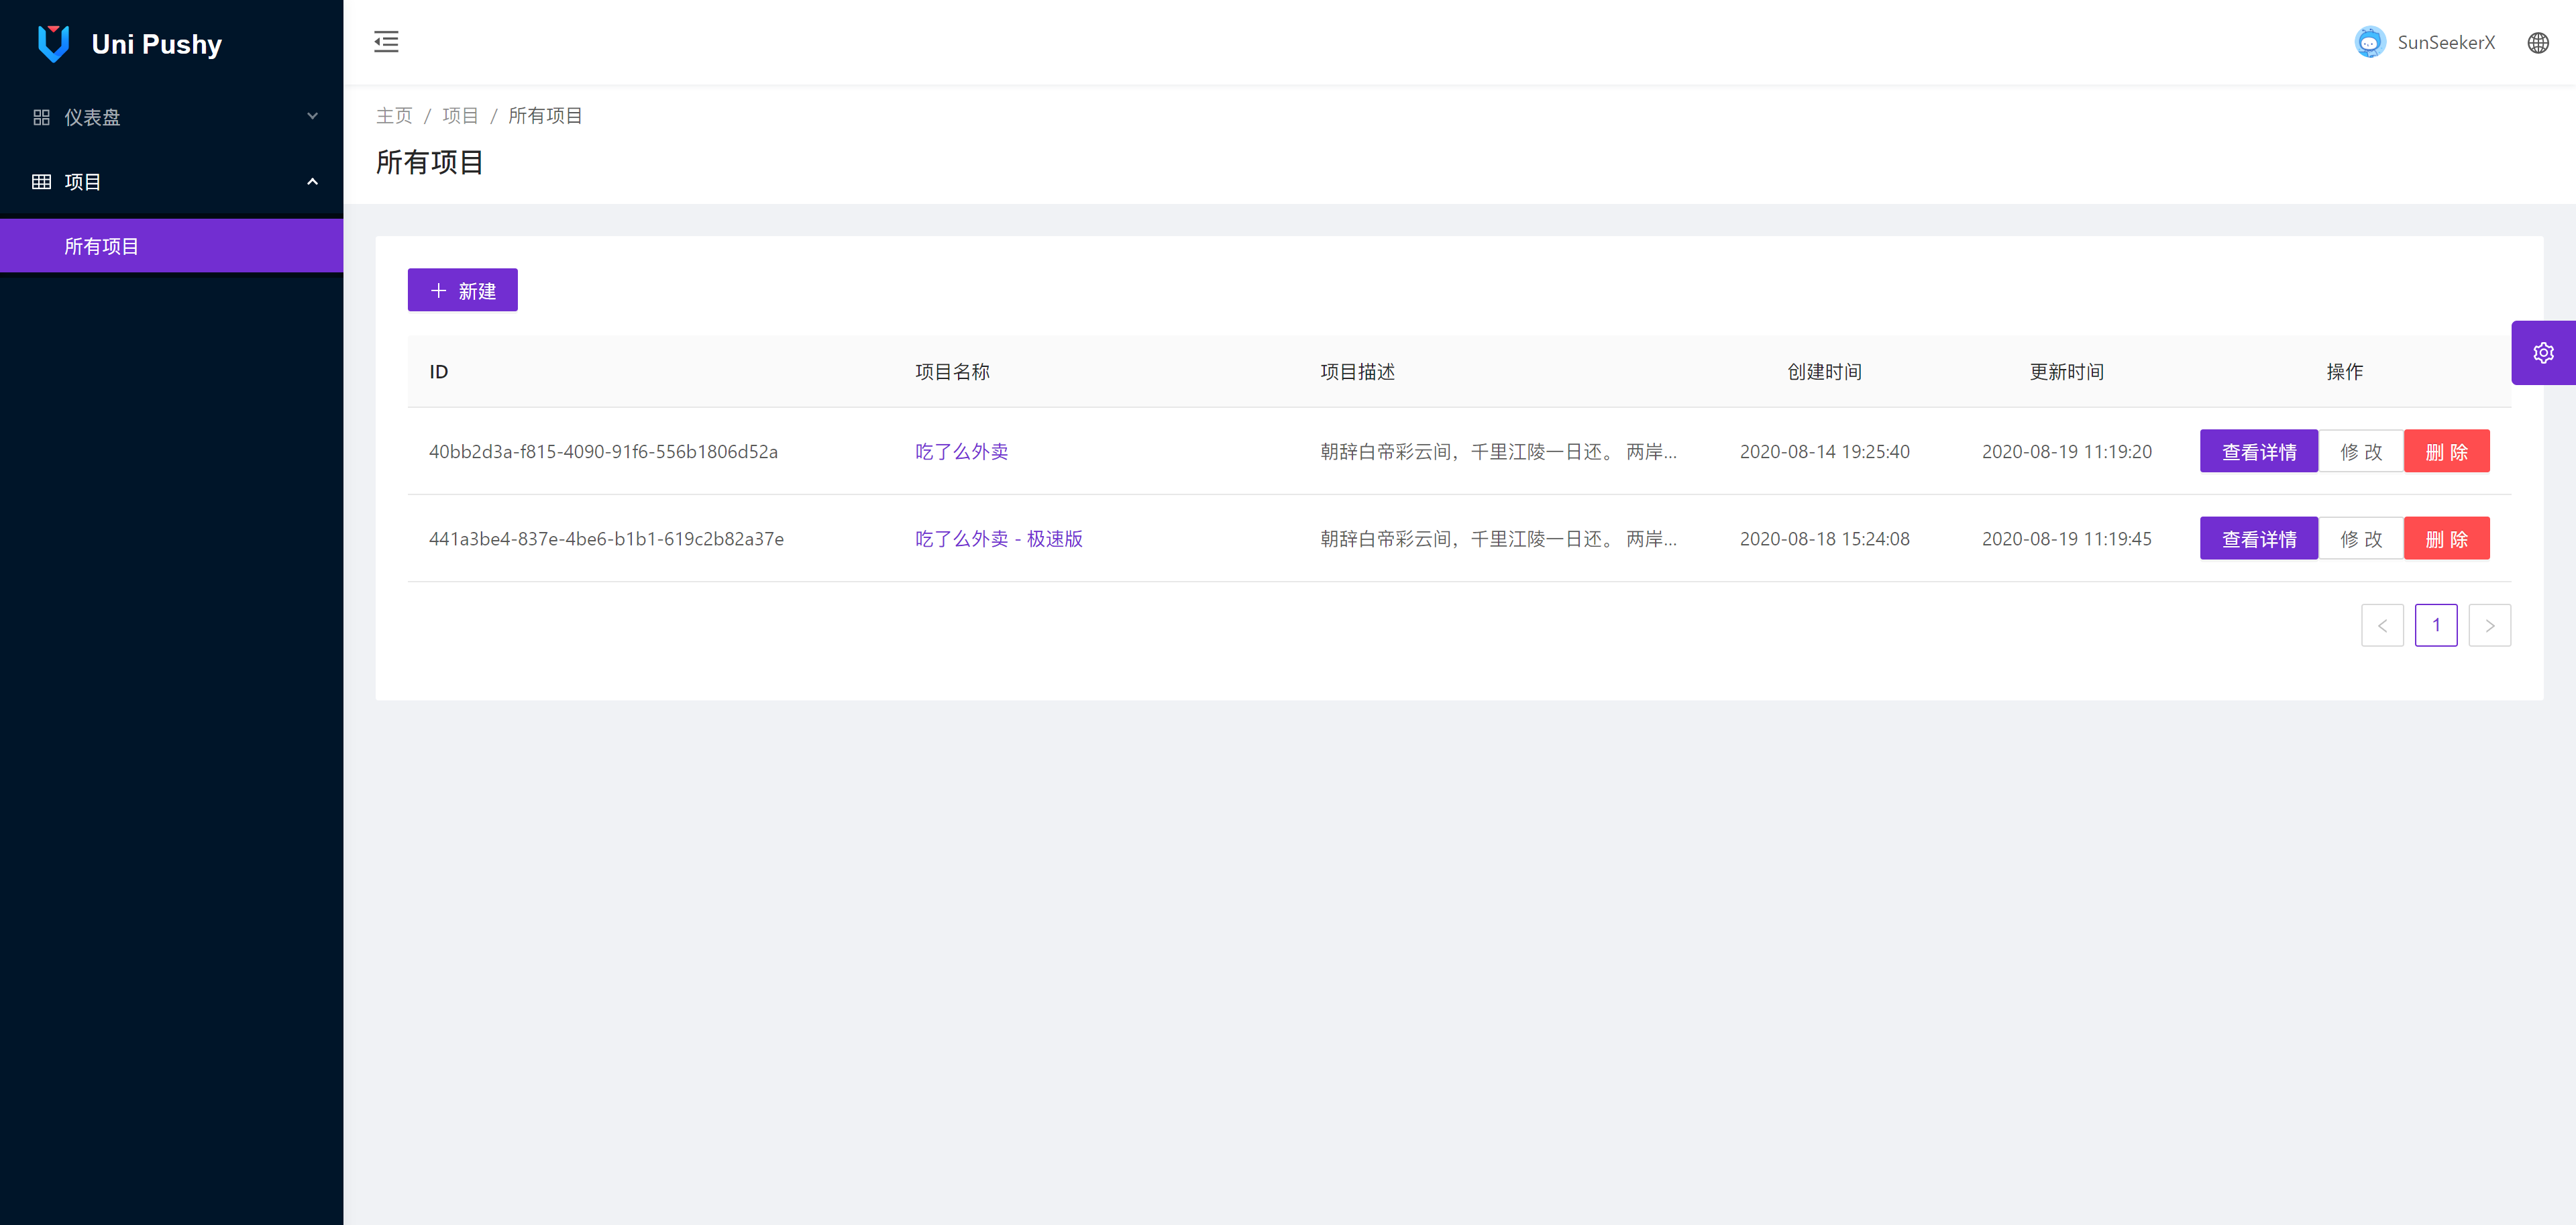
Task: Click the 项目 table icon in sidebar
Action: click(41, 182)
